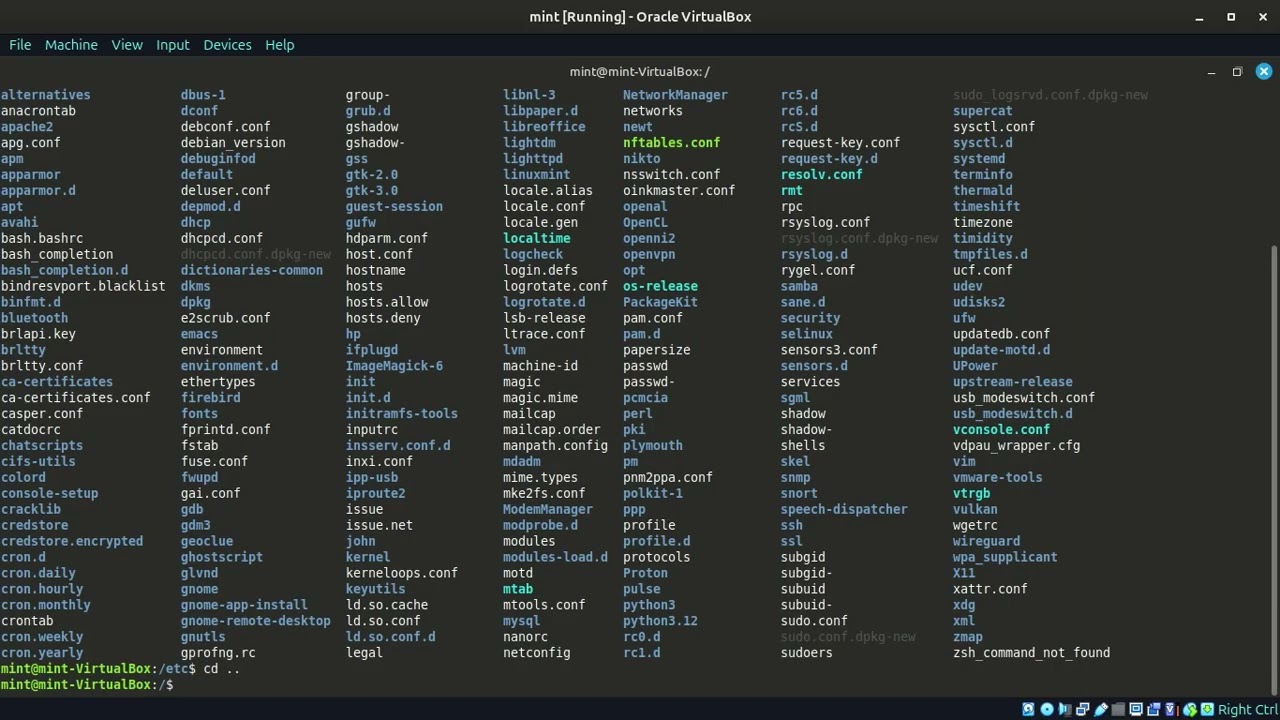Select the 'gnome-app-install' entry

pos(244,605)
